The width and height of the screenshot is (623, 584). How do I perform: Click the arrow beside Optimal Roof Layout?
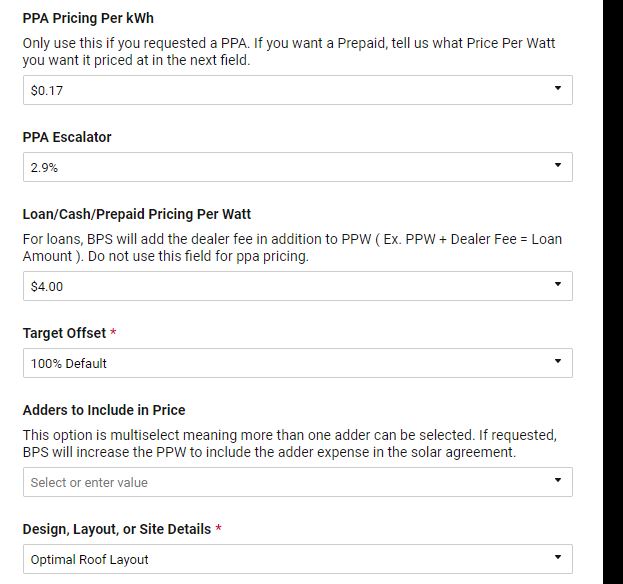[557, 558]
